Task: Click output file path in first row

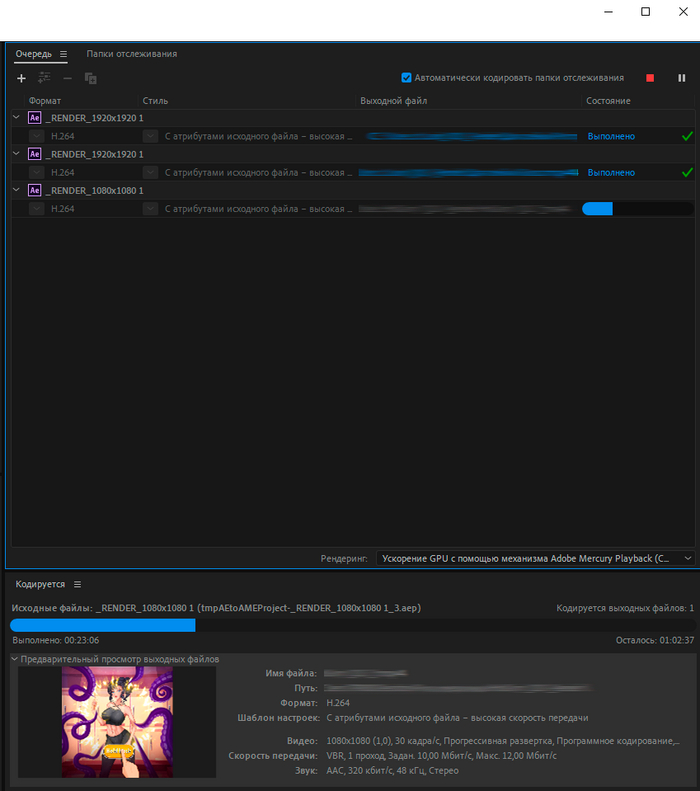Action: point(471,136)
